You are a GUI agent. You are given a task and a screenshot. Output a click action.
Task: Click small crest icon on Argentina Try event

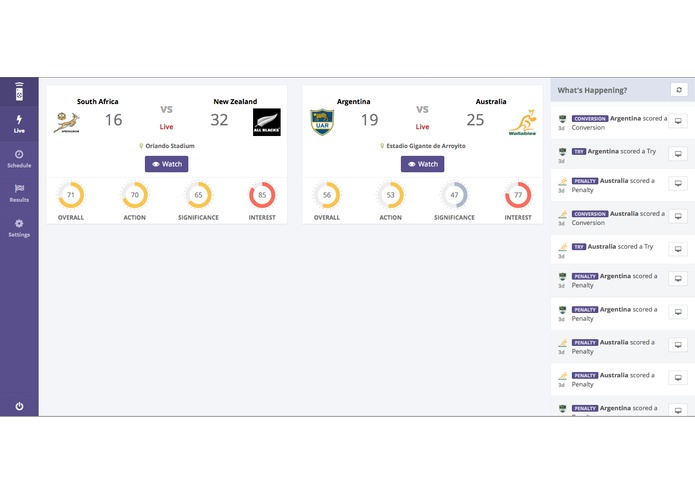[562, 152]
